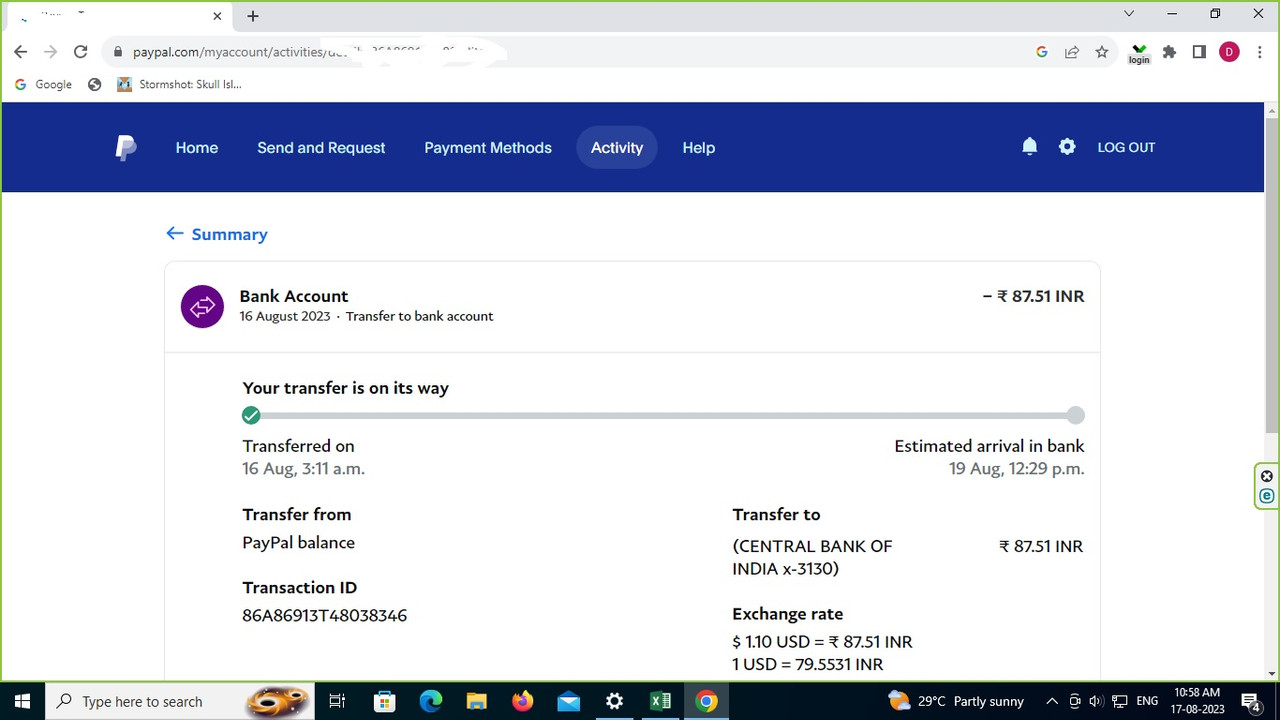Viewport: 1280px width, 720px height.
Task: Open the Chrome extensions puzzle menu
Action: click(x=1169, y=52)
